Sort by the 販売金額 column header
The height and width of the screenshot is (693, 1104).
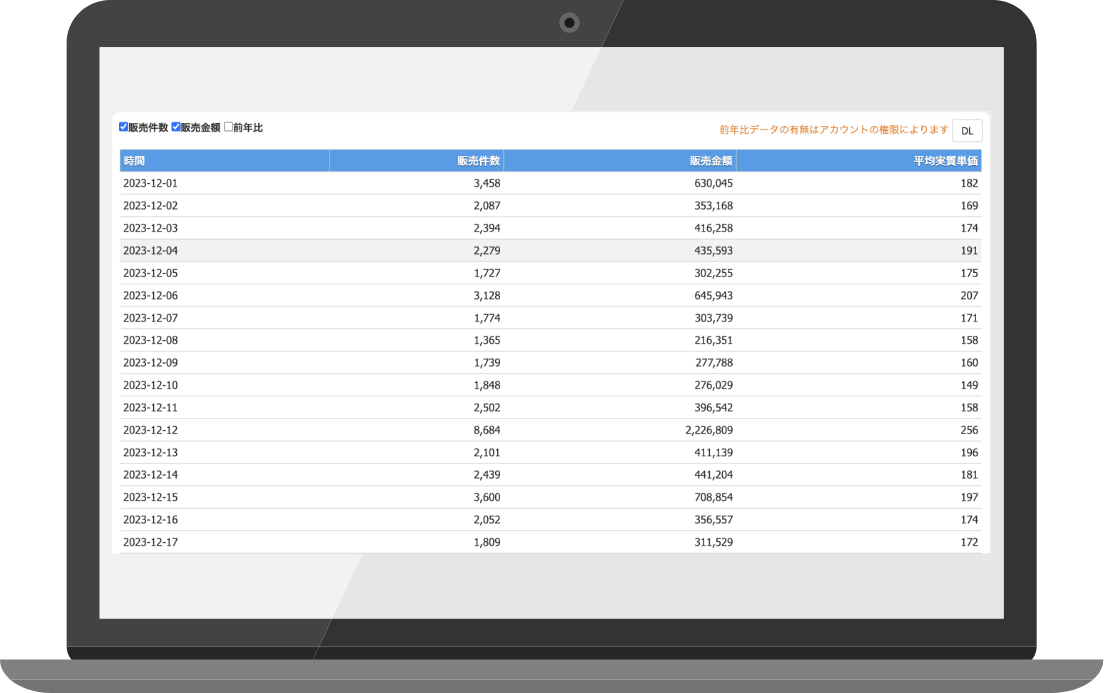pos(710,160)
